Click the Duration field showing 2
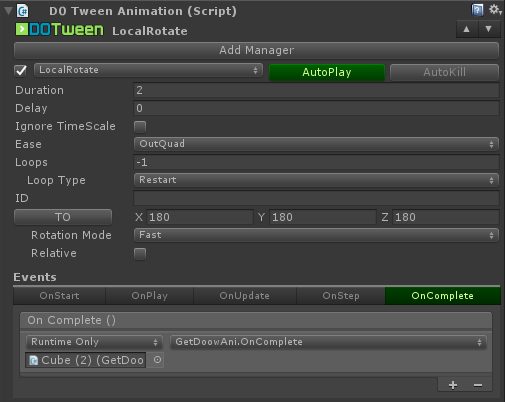Screen dimensions: 505x402 click(316, 90)
